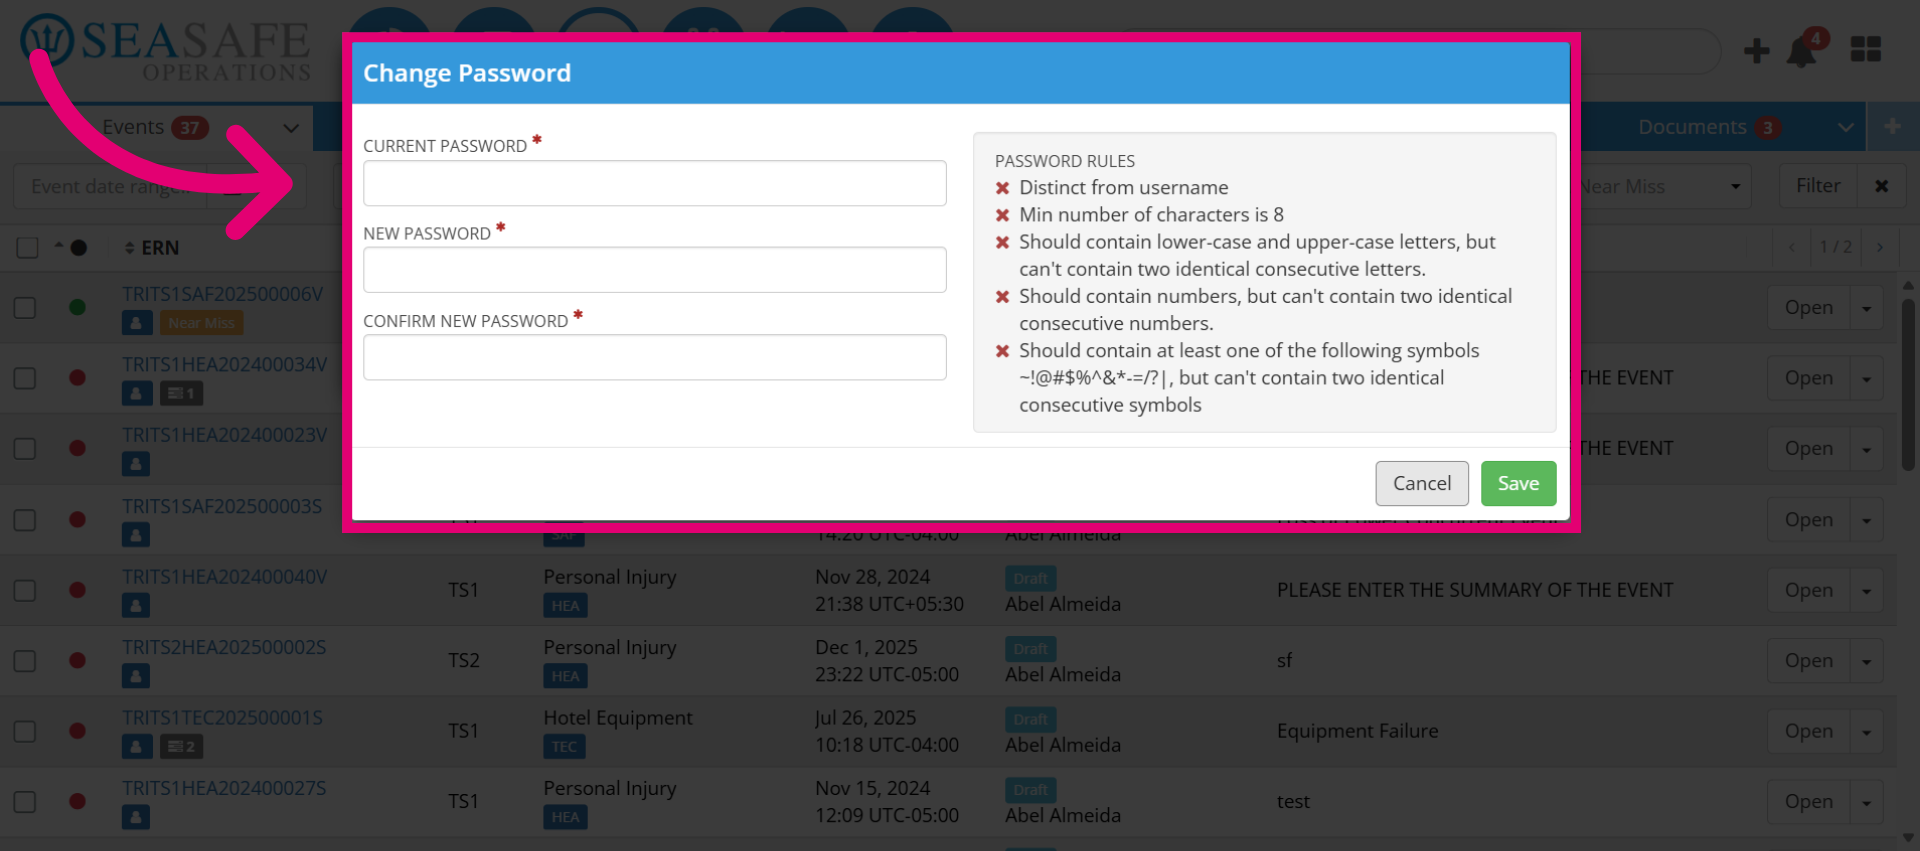Open the Events tab
The height and width of the screenshot is (851, 1920).
[133, 127]
